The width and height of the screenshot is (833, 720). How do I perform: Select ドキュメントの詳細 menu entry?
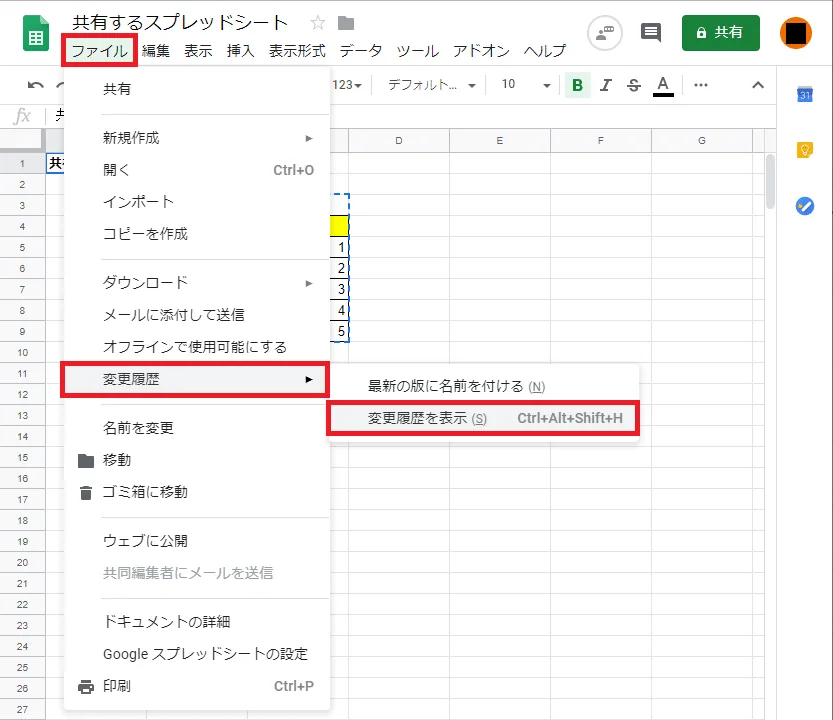pos(197,622)
